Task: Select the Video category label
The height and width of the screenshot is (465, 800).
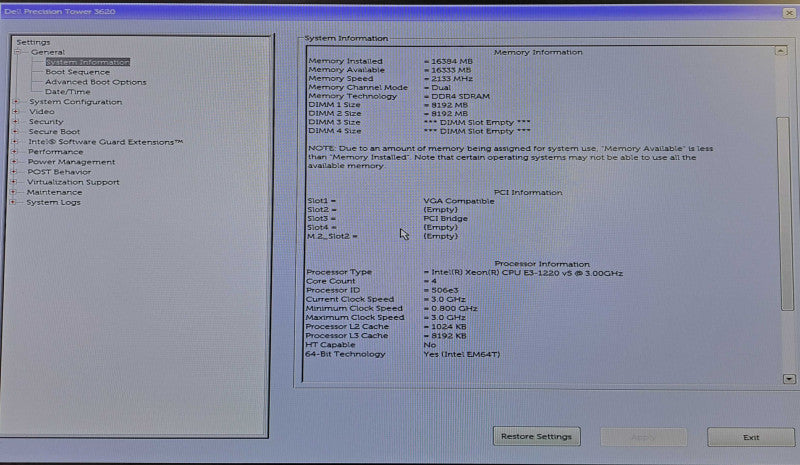Action: 41,111
